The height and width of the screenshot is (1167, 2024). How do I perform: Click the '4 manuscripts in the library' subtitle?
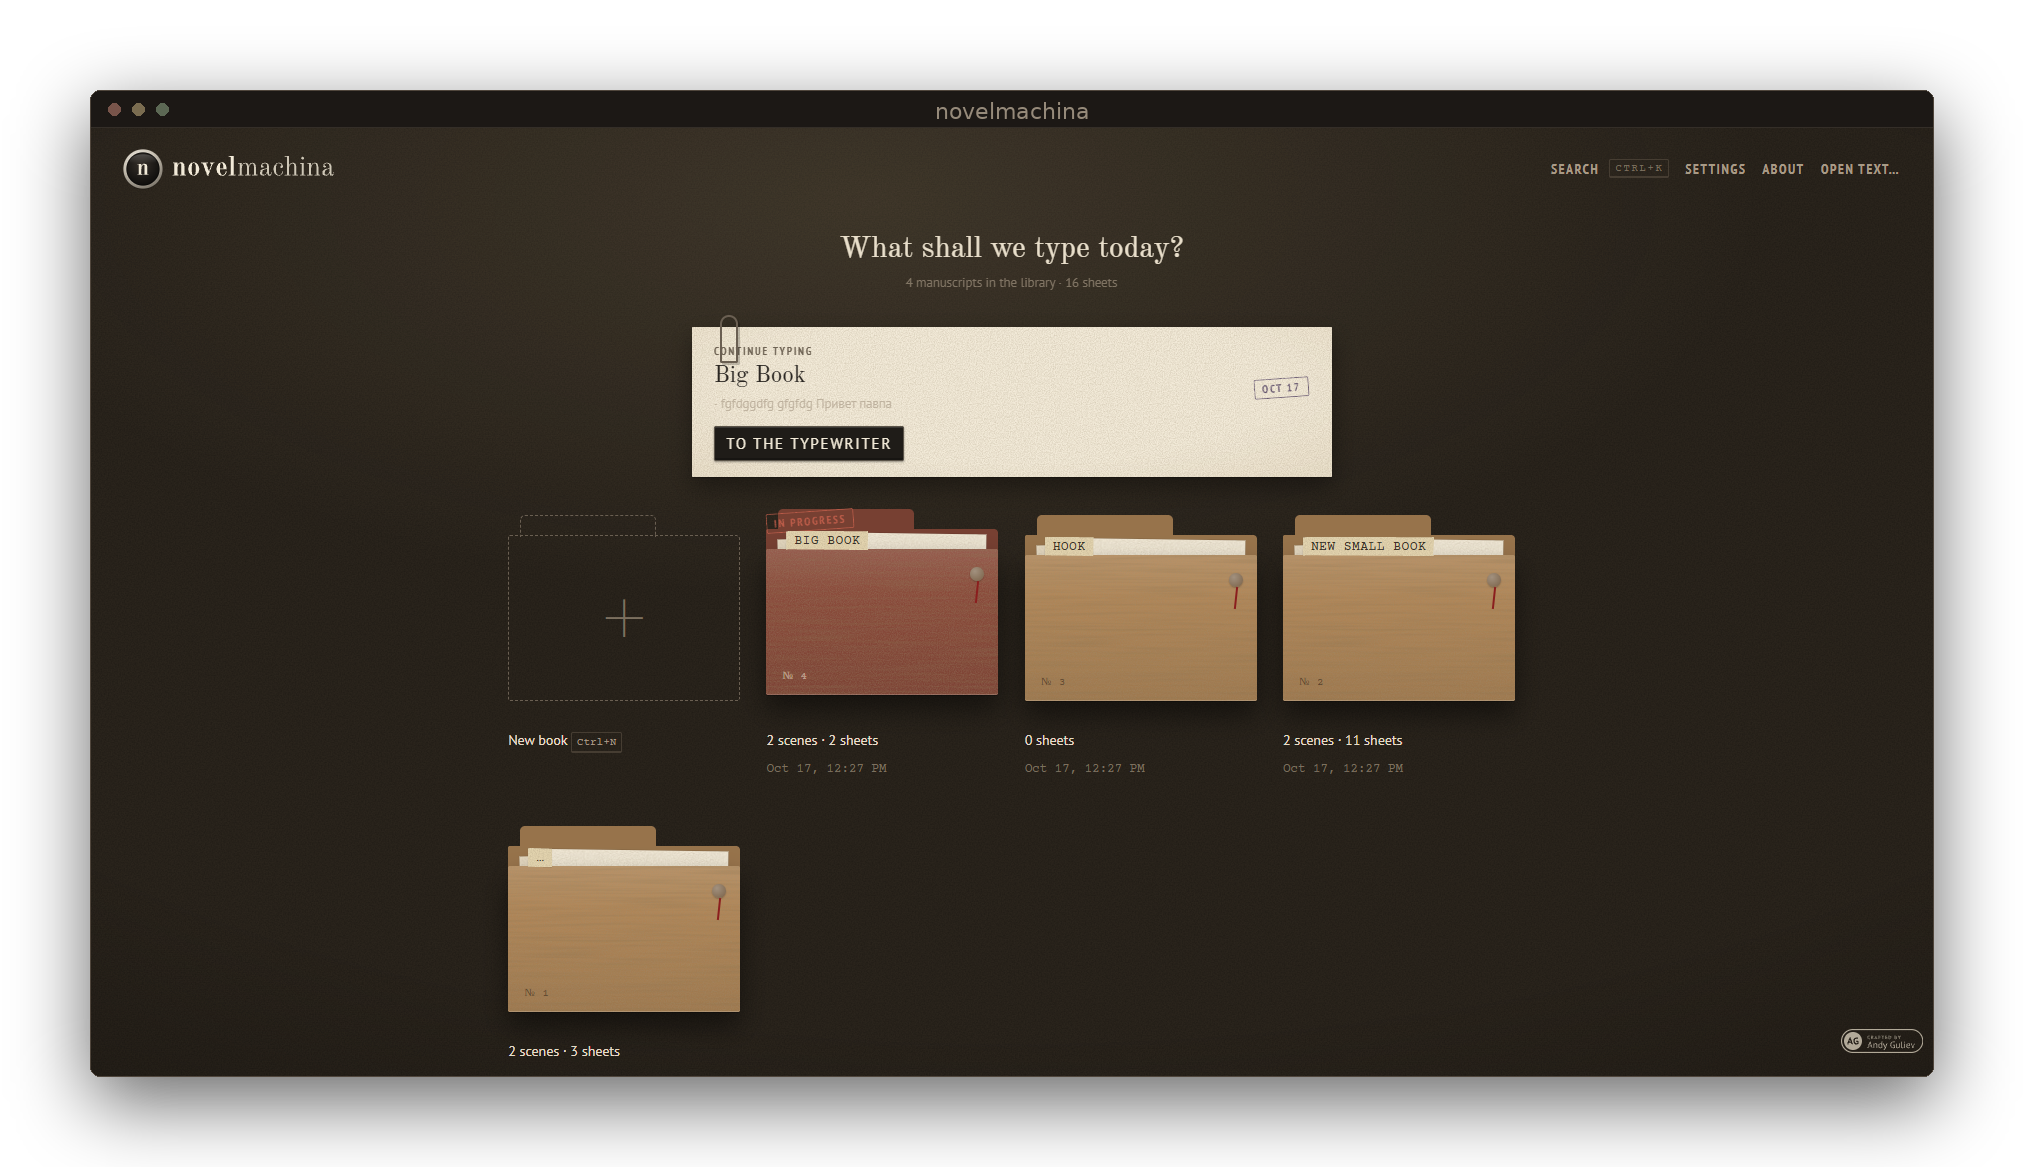[x=1011, y=283]
